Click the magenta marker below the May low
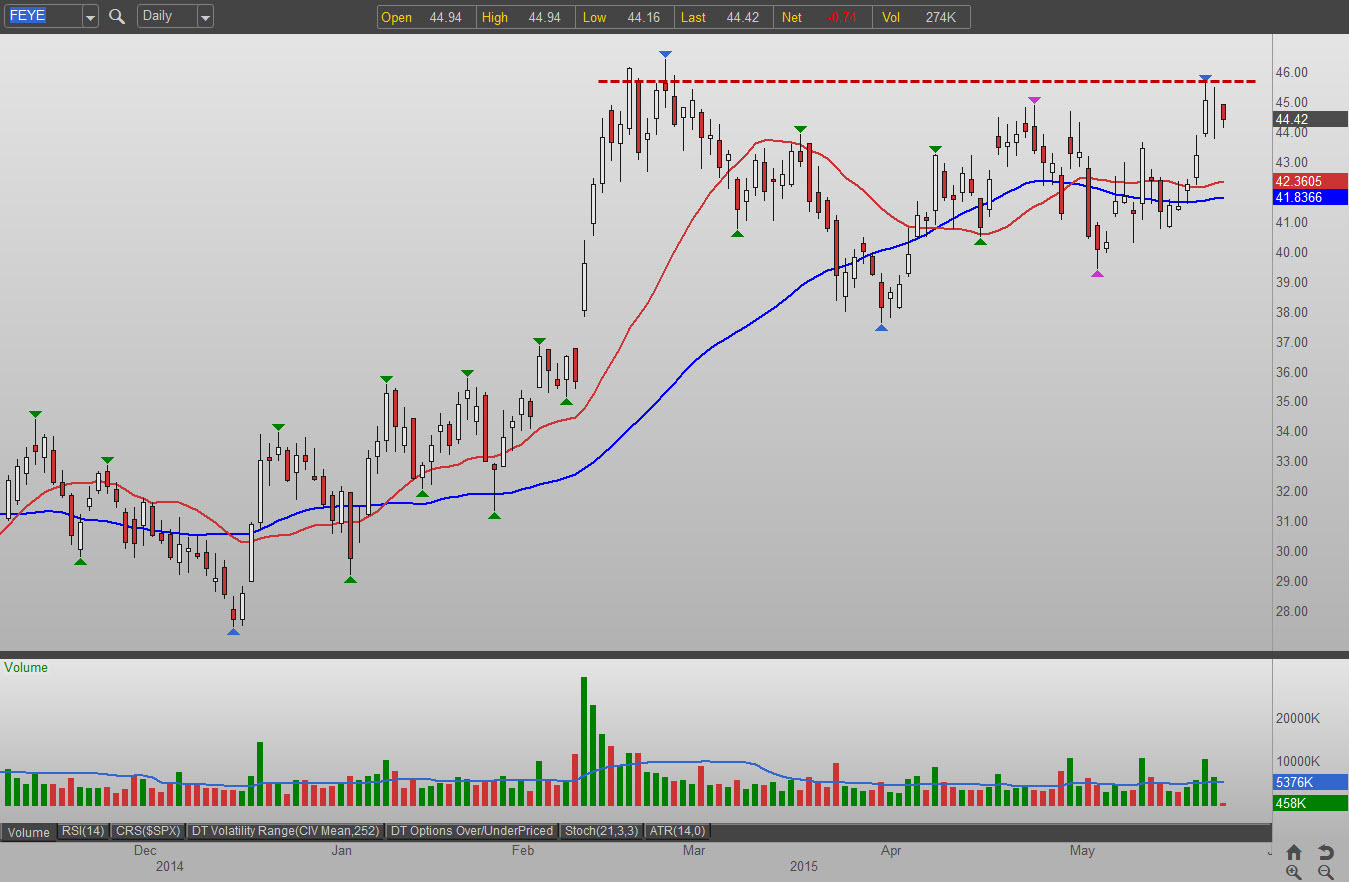The image size is (1349, 882). click(x=1097, y=273)
